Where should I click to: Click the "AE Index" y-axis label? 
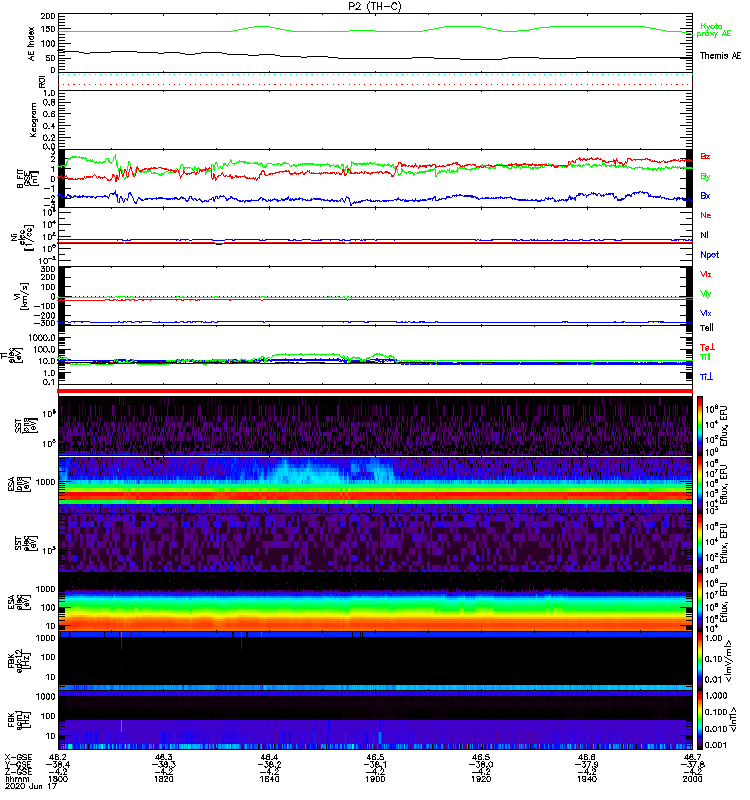click(x=32, y=44)
